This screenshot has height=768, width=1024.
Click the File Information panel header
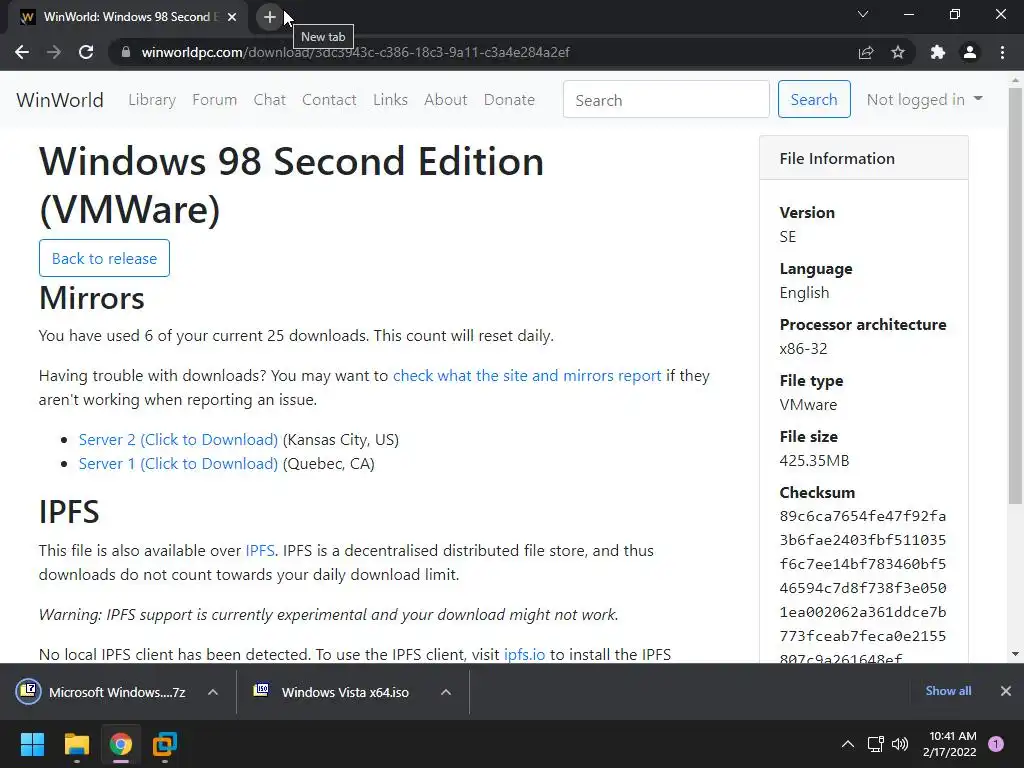click(863, 158)
